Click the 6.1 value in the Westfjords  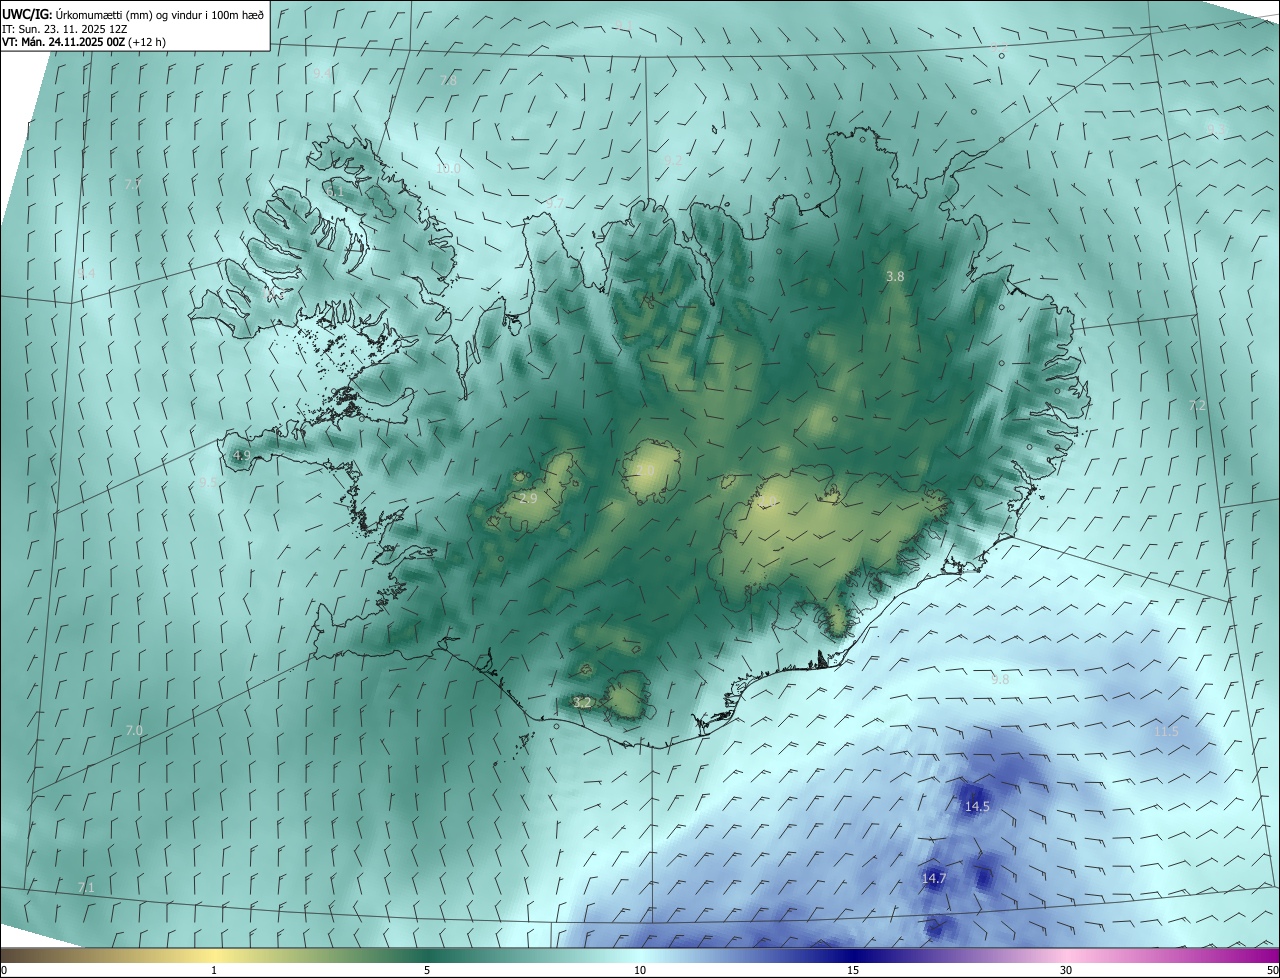point(334,190)
